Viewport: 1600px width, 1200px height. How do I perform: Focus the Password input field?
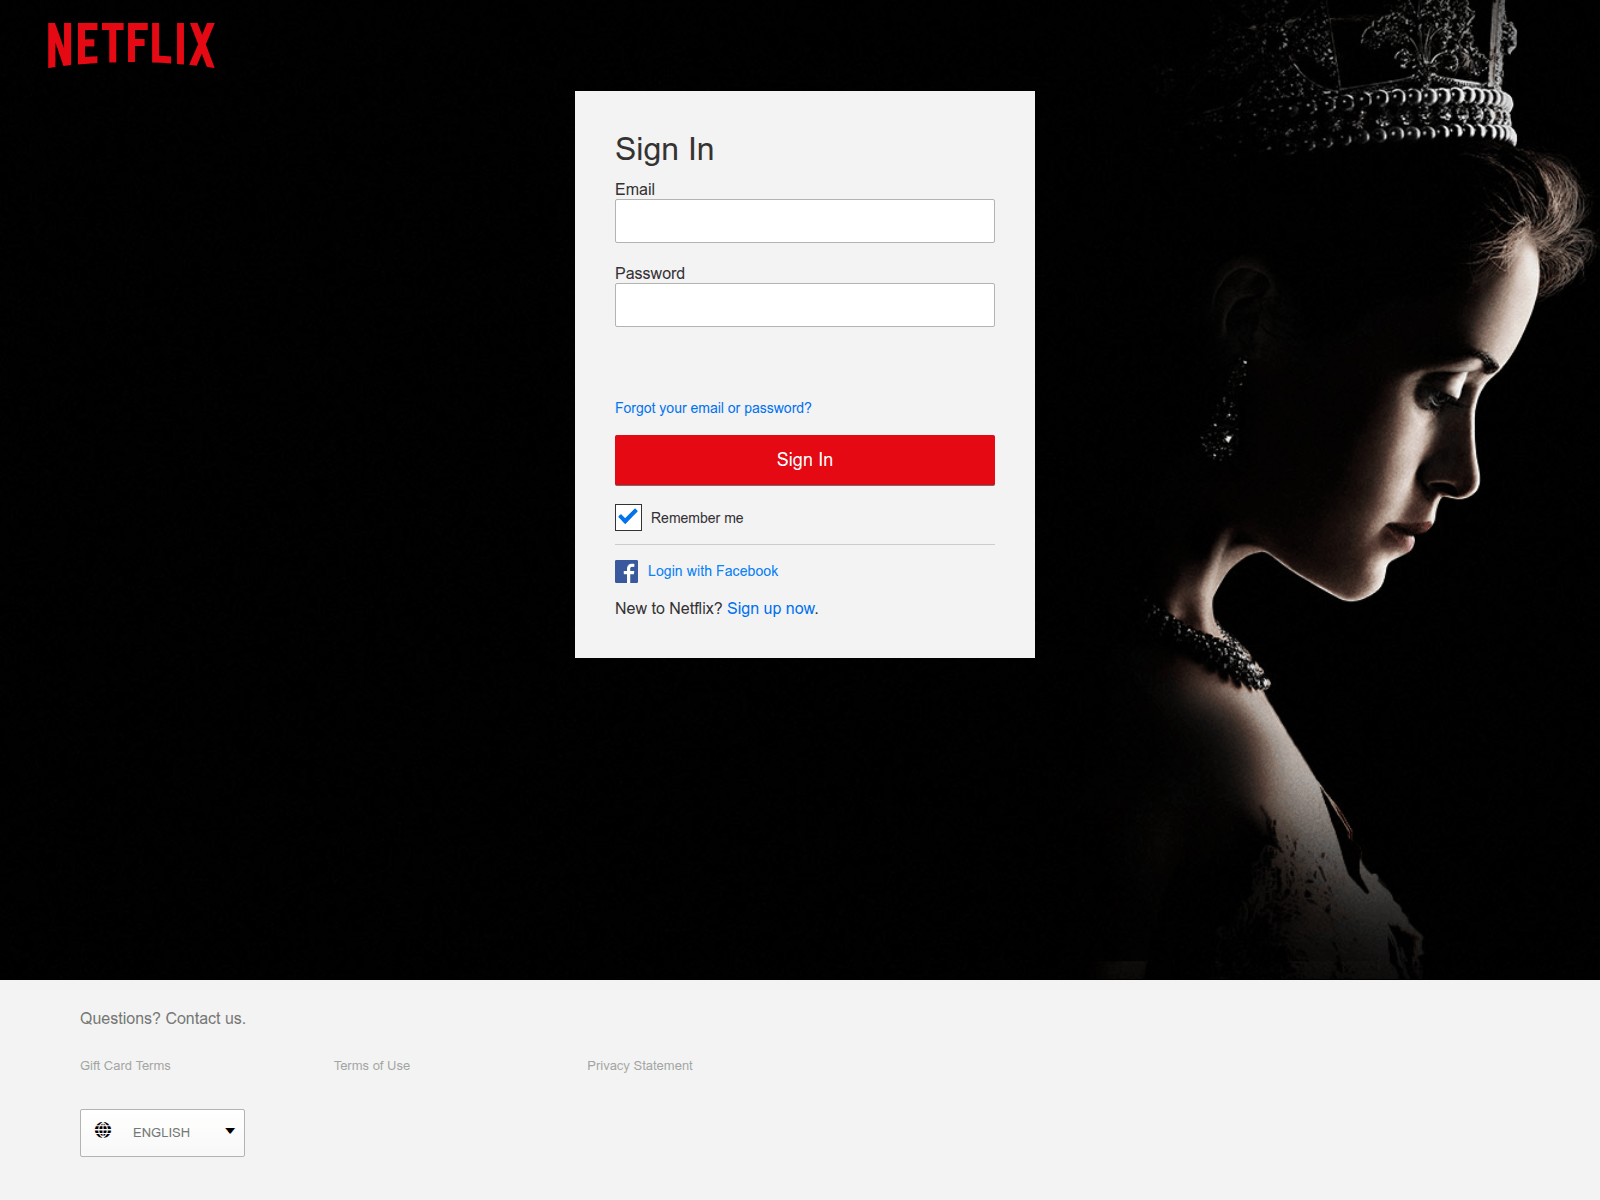[x=805, y=305]
